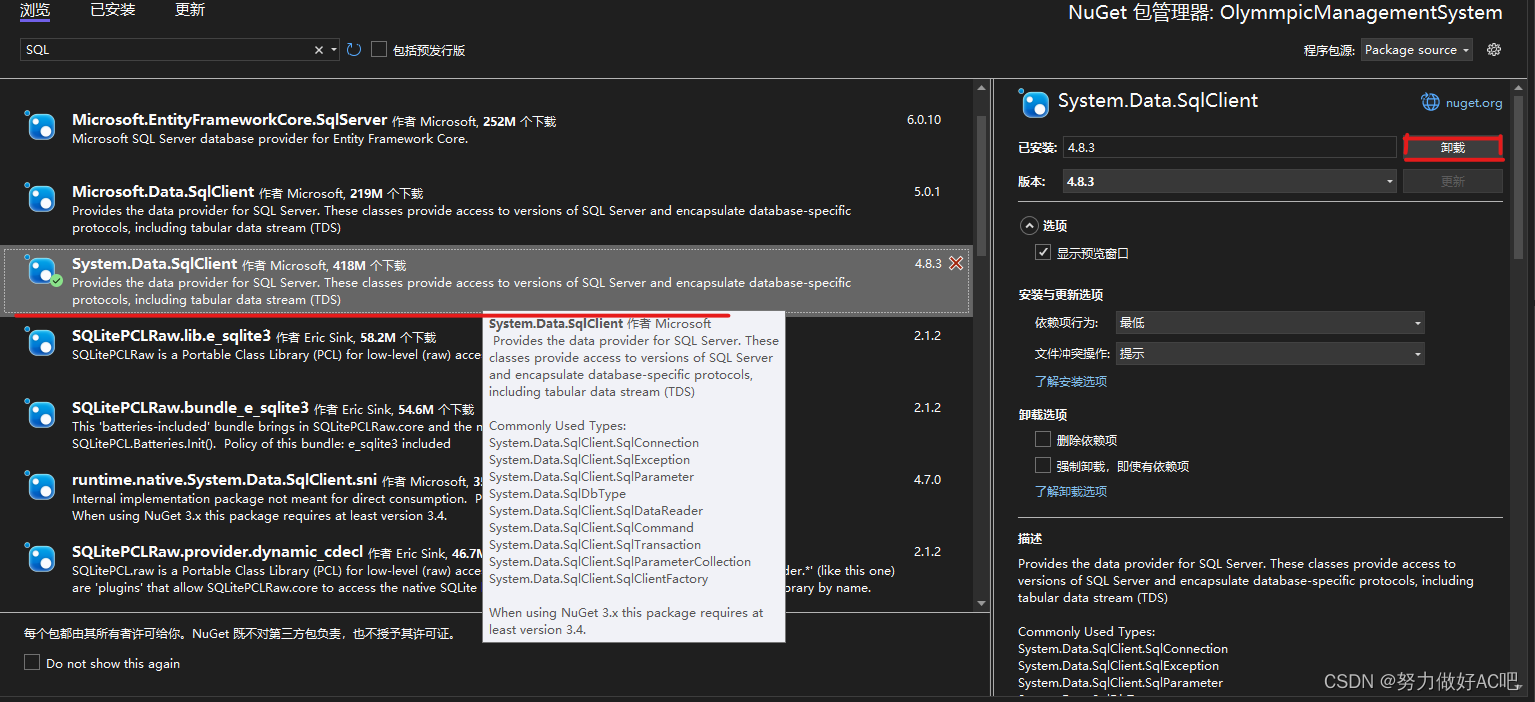
Task: Open the dependency behavior dropdown
Action: (1270, 323)
